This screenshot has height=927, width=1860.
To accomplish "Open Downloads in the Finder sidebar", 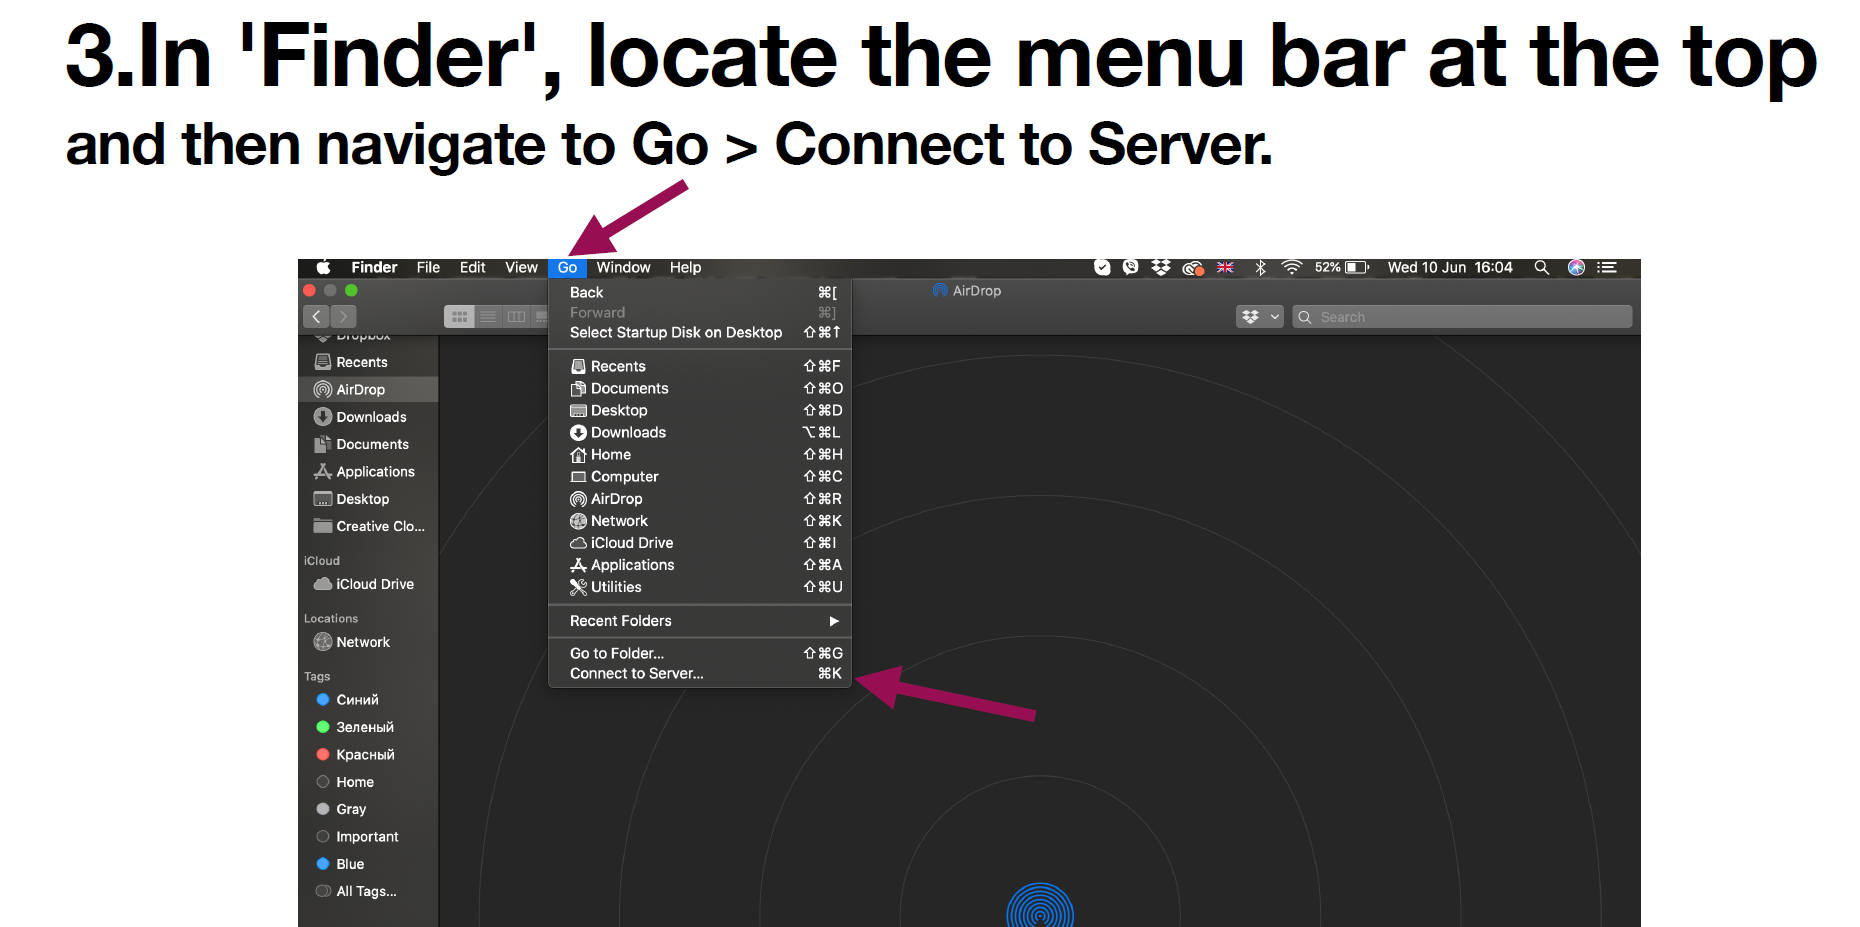I will (x=368, y=417).
